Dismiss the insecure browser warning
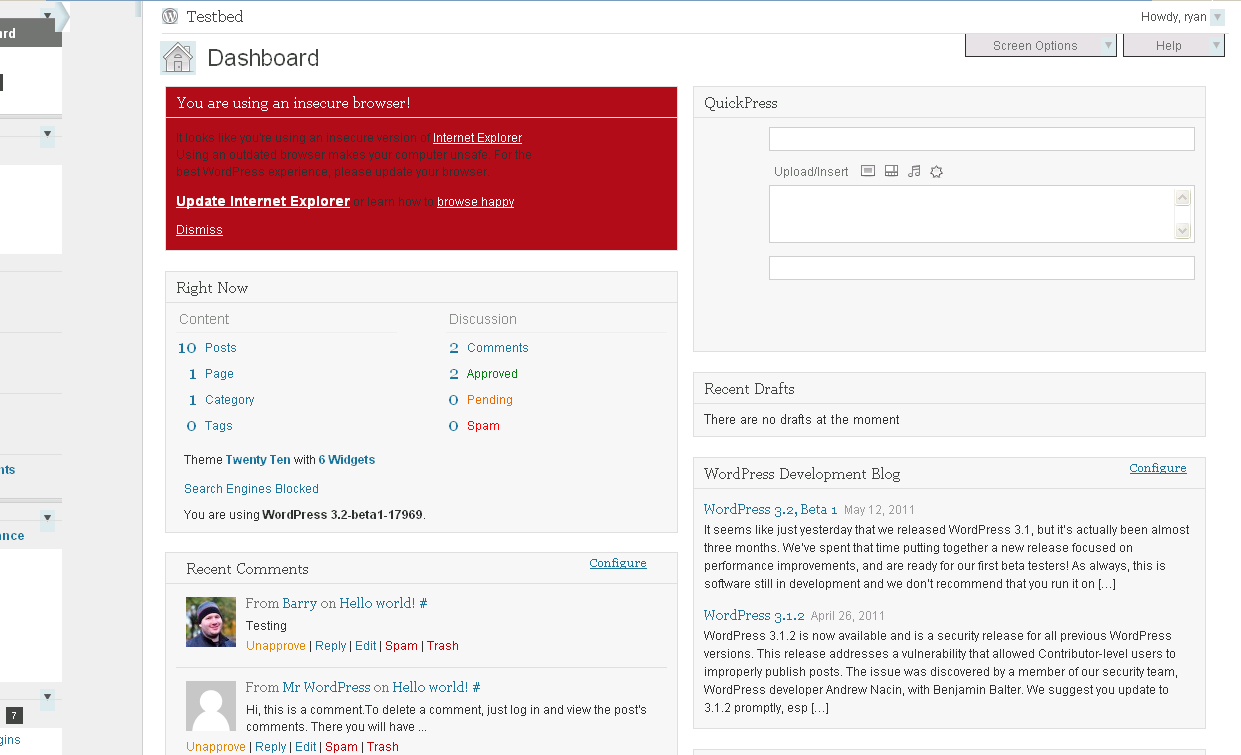Image resolution: width=1241 pixels, height=755 pixels. [x=199, y=230]
